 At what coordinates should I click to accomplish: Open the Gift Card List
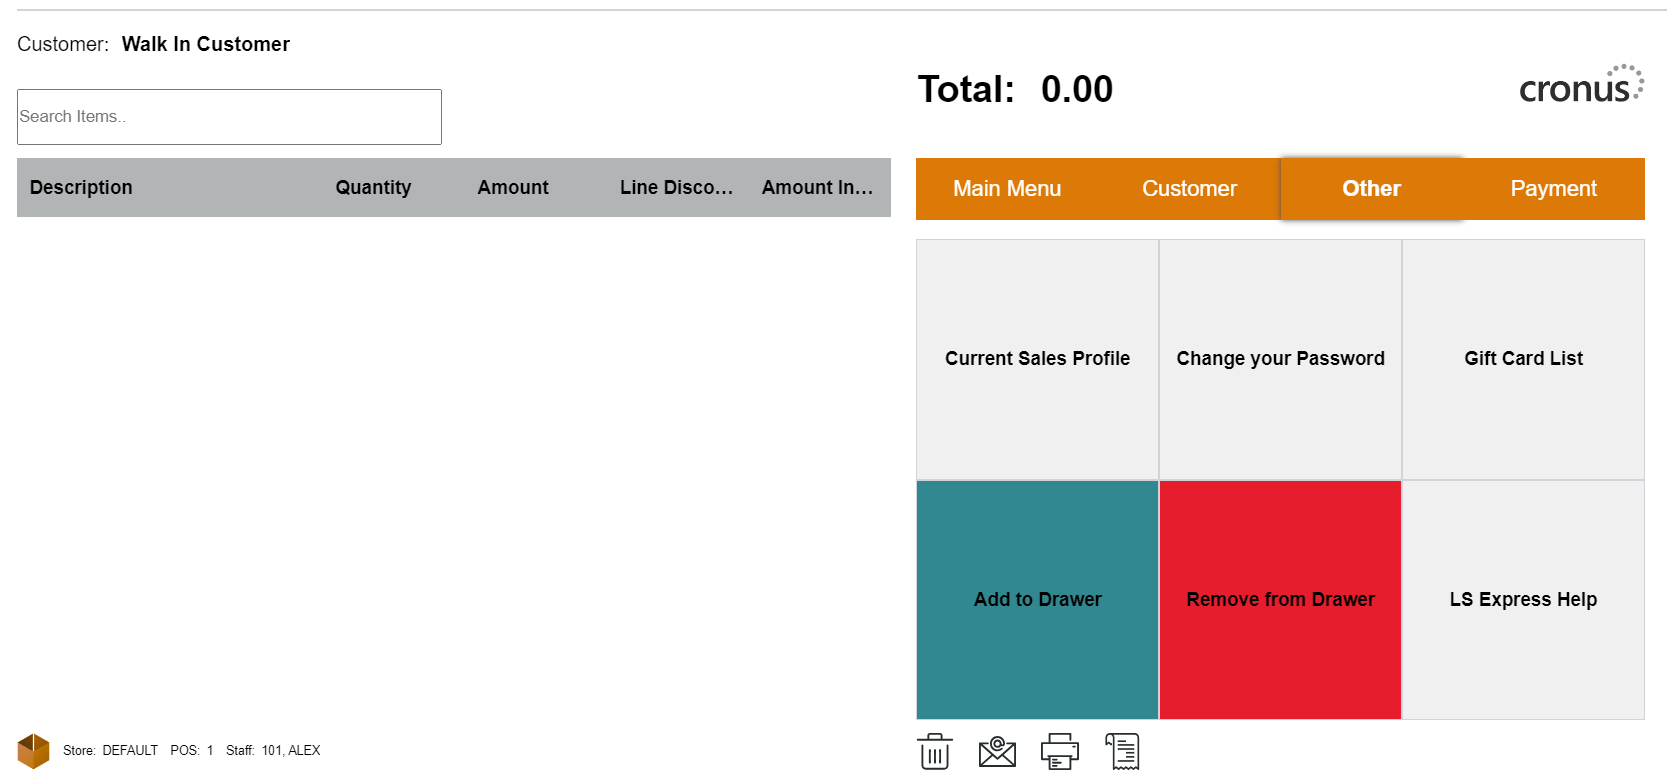click(1523, 359)
